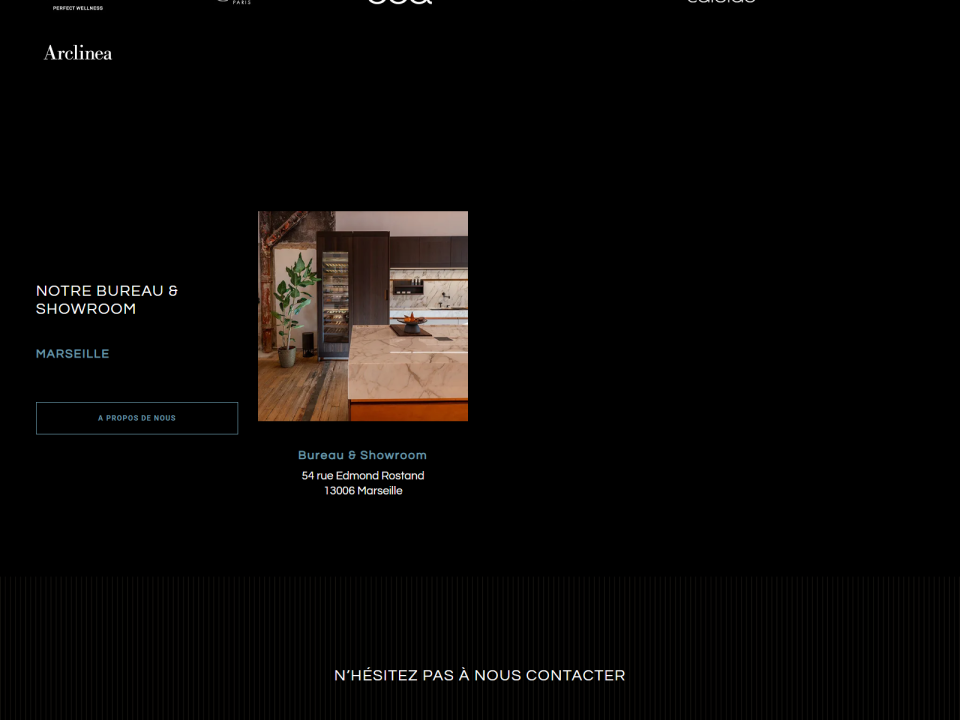Click the NOTRE BUREAU & SHOWROOM heading
This screenshot has height=720, width=960.
pyautogui.click(x=107, y=299)
